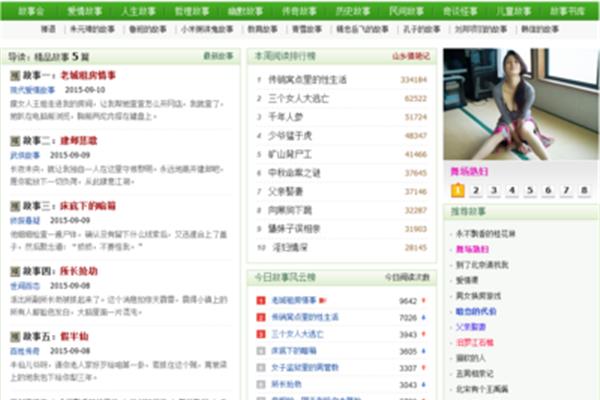Switch slideshow to page 5
This screenshot has height=400, width=600.
(x=530, y=191)
